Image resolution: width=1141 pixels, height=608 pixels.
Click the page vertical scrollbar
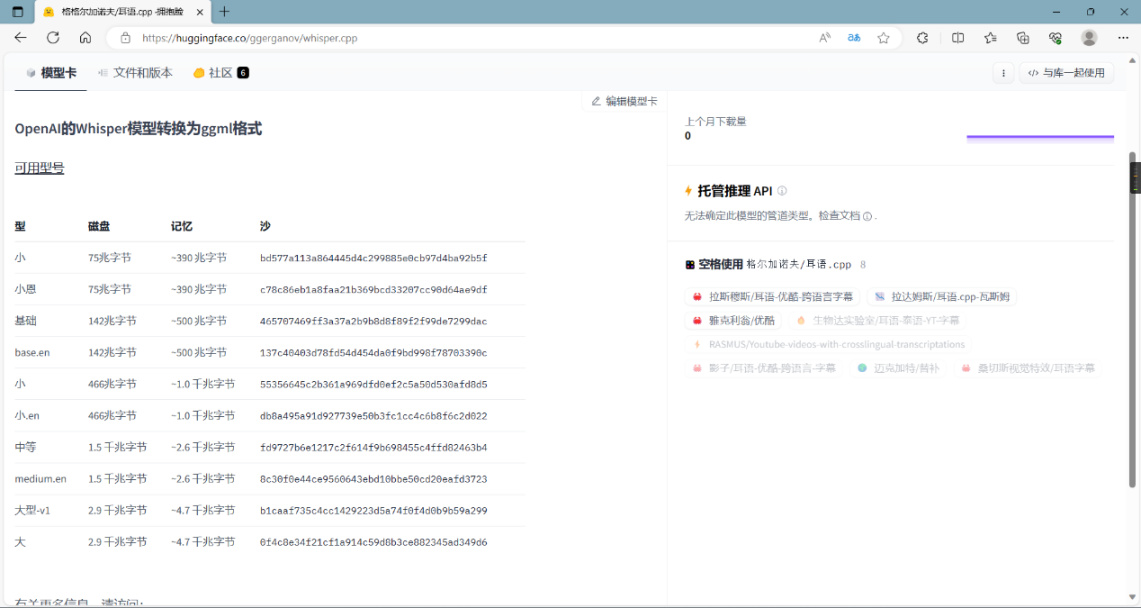[1132, 320]
